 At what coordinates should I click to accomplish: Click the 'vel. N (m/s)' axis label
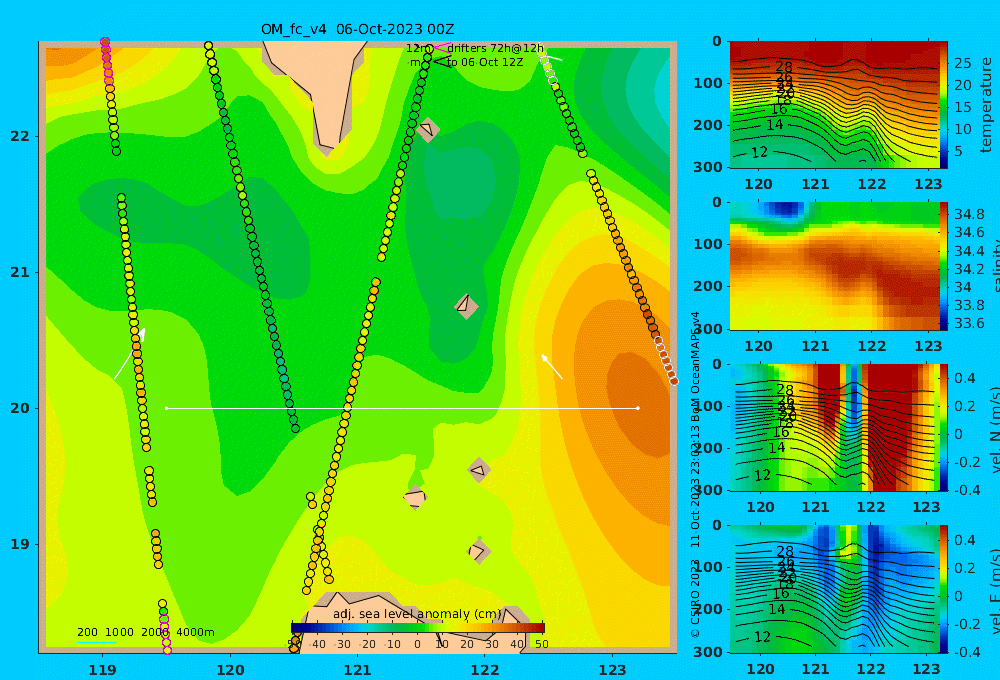tap(995, 429)
